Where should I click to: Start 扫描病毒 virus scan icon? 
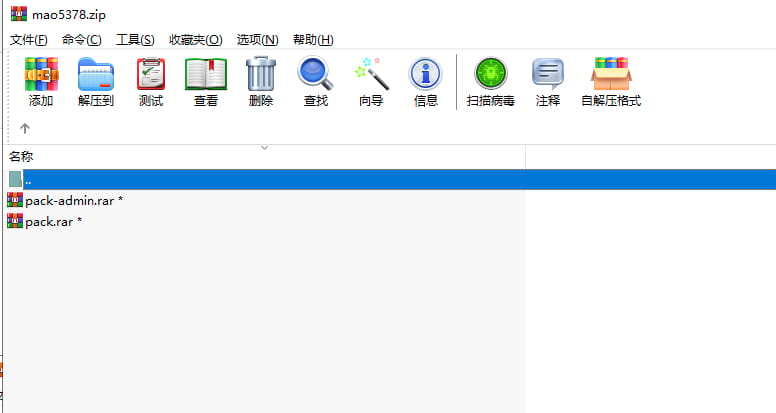click(x=490, y=73)
